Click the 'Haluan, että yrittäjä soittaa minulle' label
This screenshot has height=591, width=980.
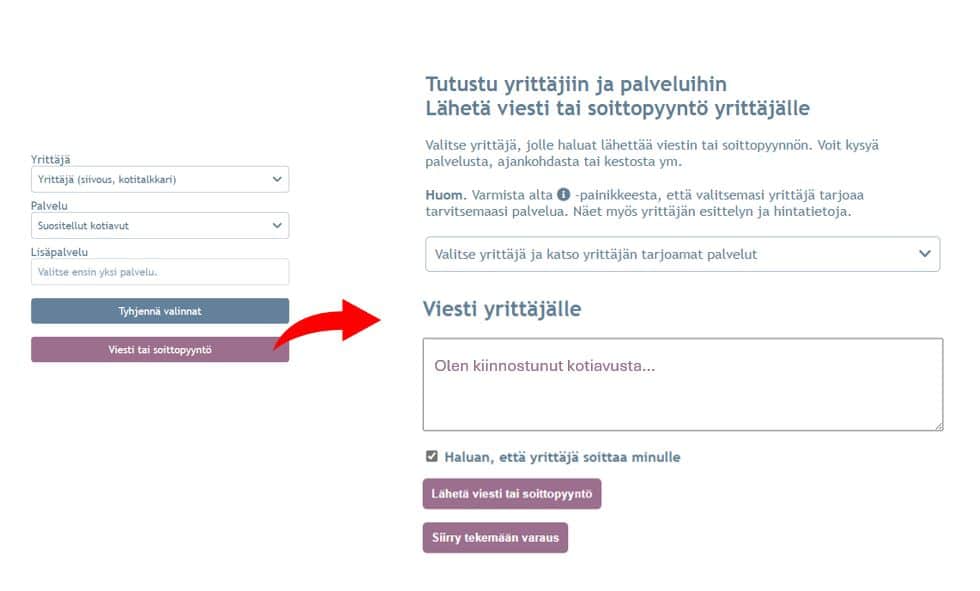562,457
